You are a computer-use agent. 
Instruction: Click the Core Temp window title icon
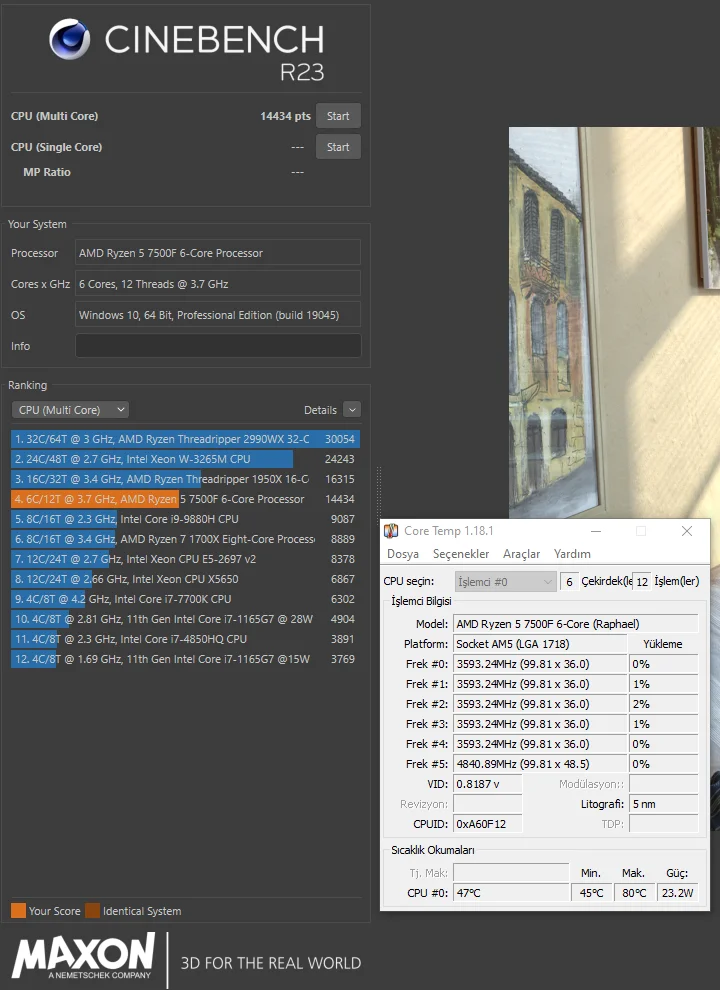391,531
